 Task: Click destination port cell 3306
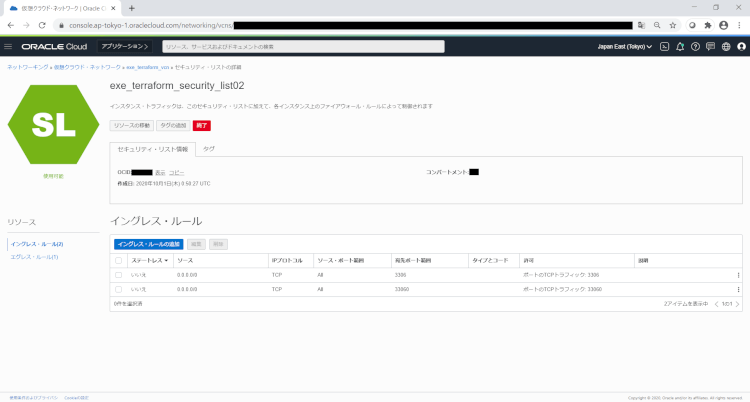400,275
